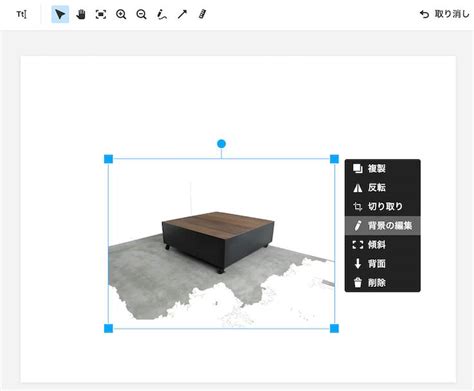
Task: Click the round rotation handle above the image
Action: click(x=221, y=144)
